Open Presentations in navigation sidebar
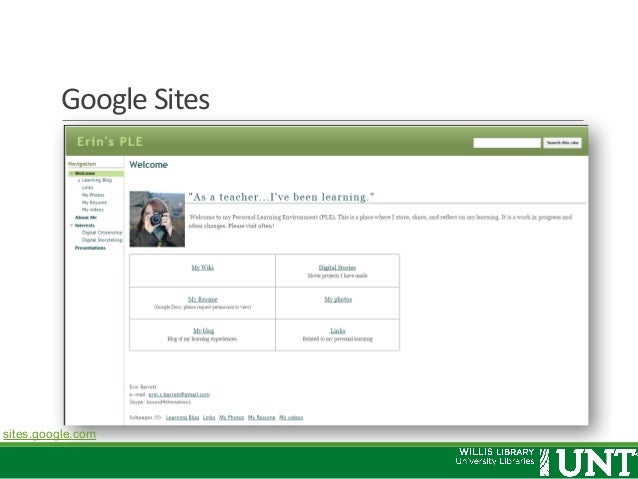This screenshot has width=638, height=479. coord(90,248)
